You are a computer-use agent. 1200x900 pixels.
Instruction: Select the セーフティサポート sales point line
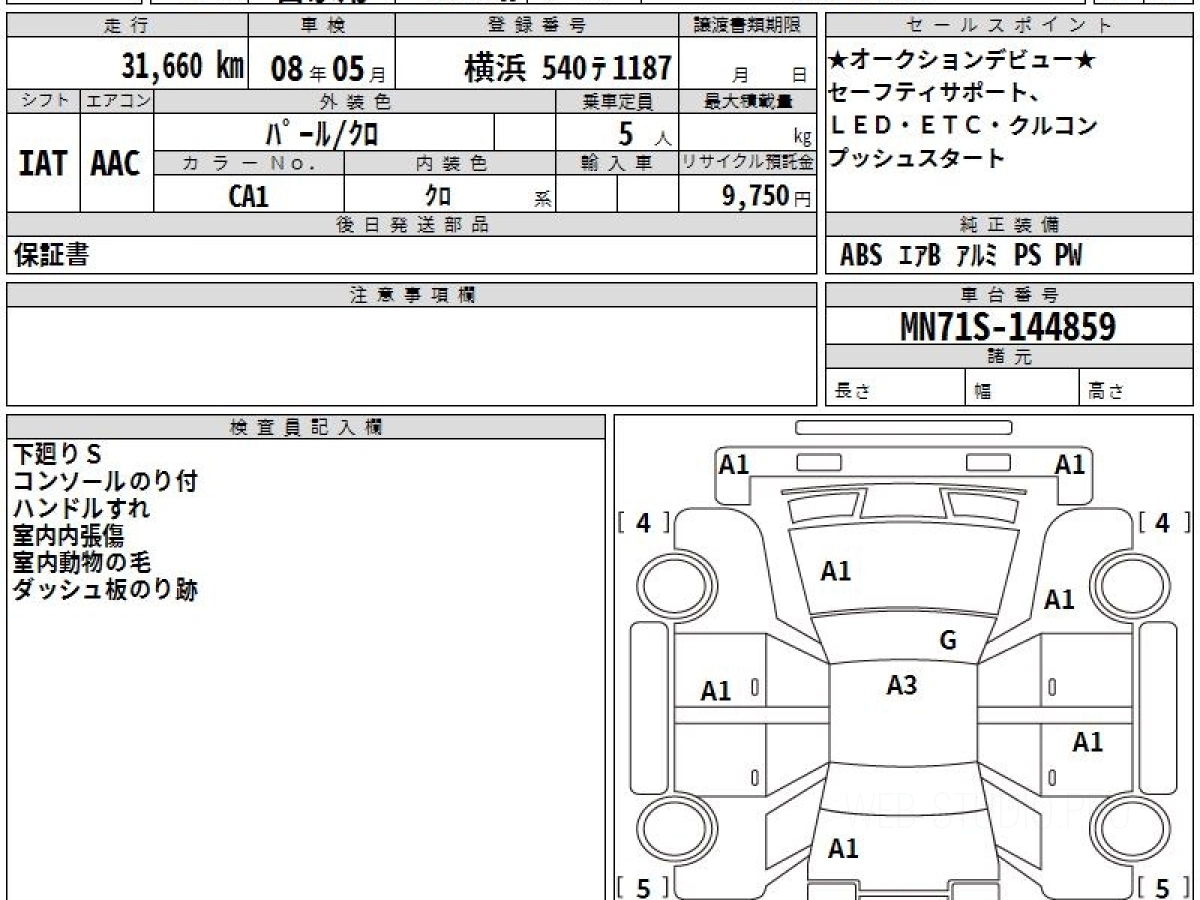pos(936,94)
